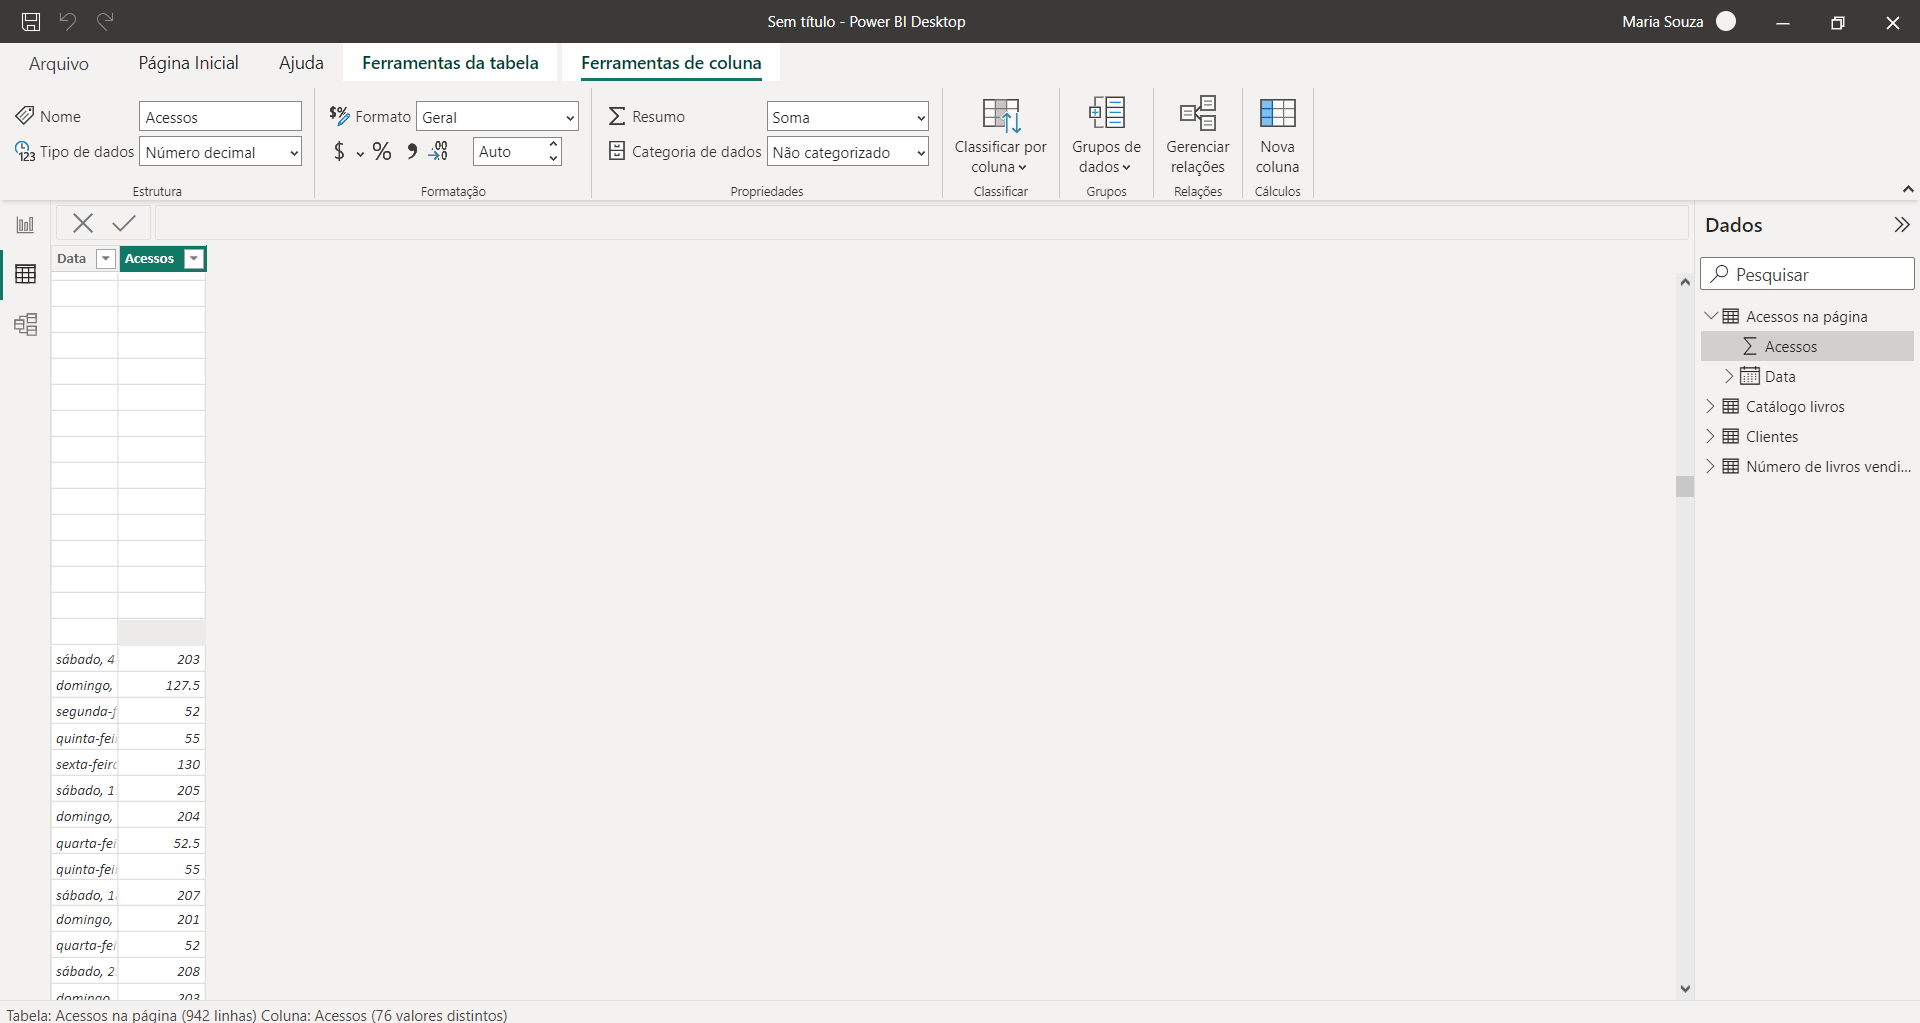Screen dimensions: 1920x1023
Task: Click scrollbar down arrow
Action: click(1685, 988)
